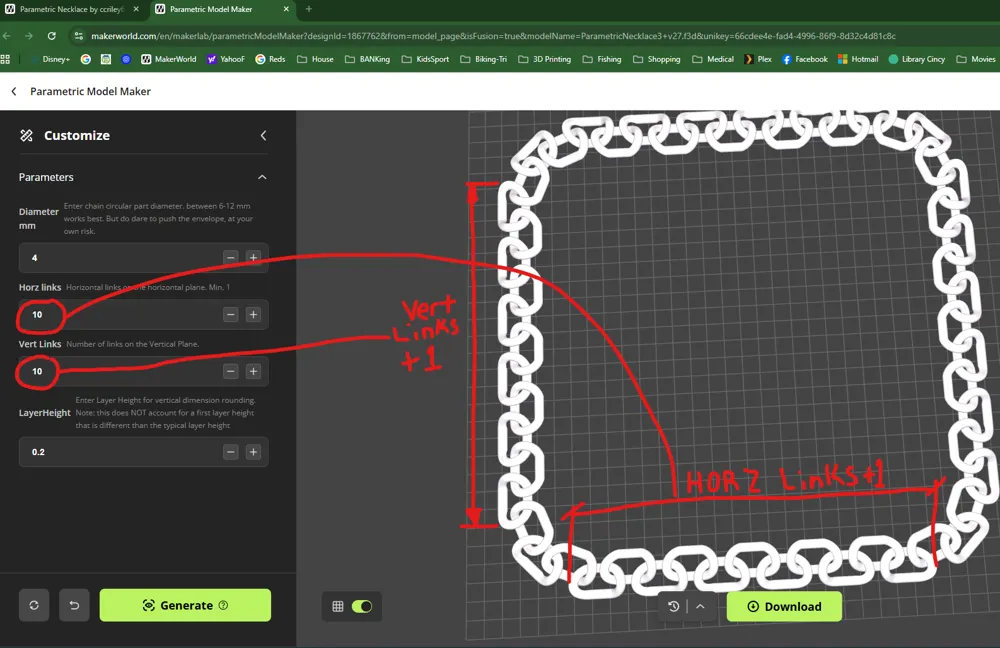
Task: Increase the Horz links value
Action: pyautogui.click(x=253, y=314)
